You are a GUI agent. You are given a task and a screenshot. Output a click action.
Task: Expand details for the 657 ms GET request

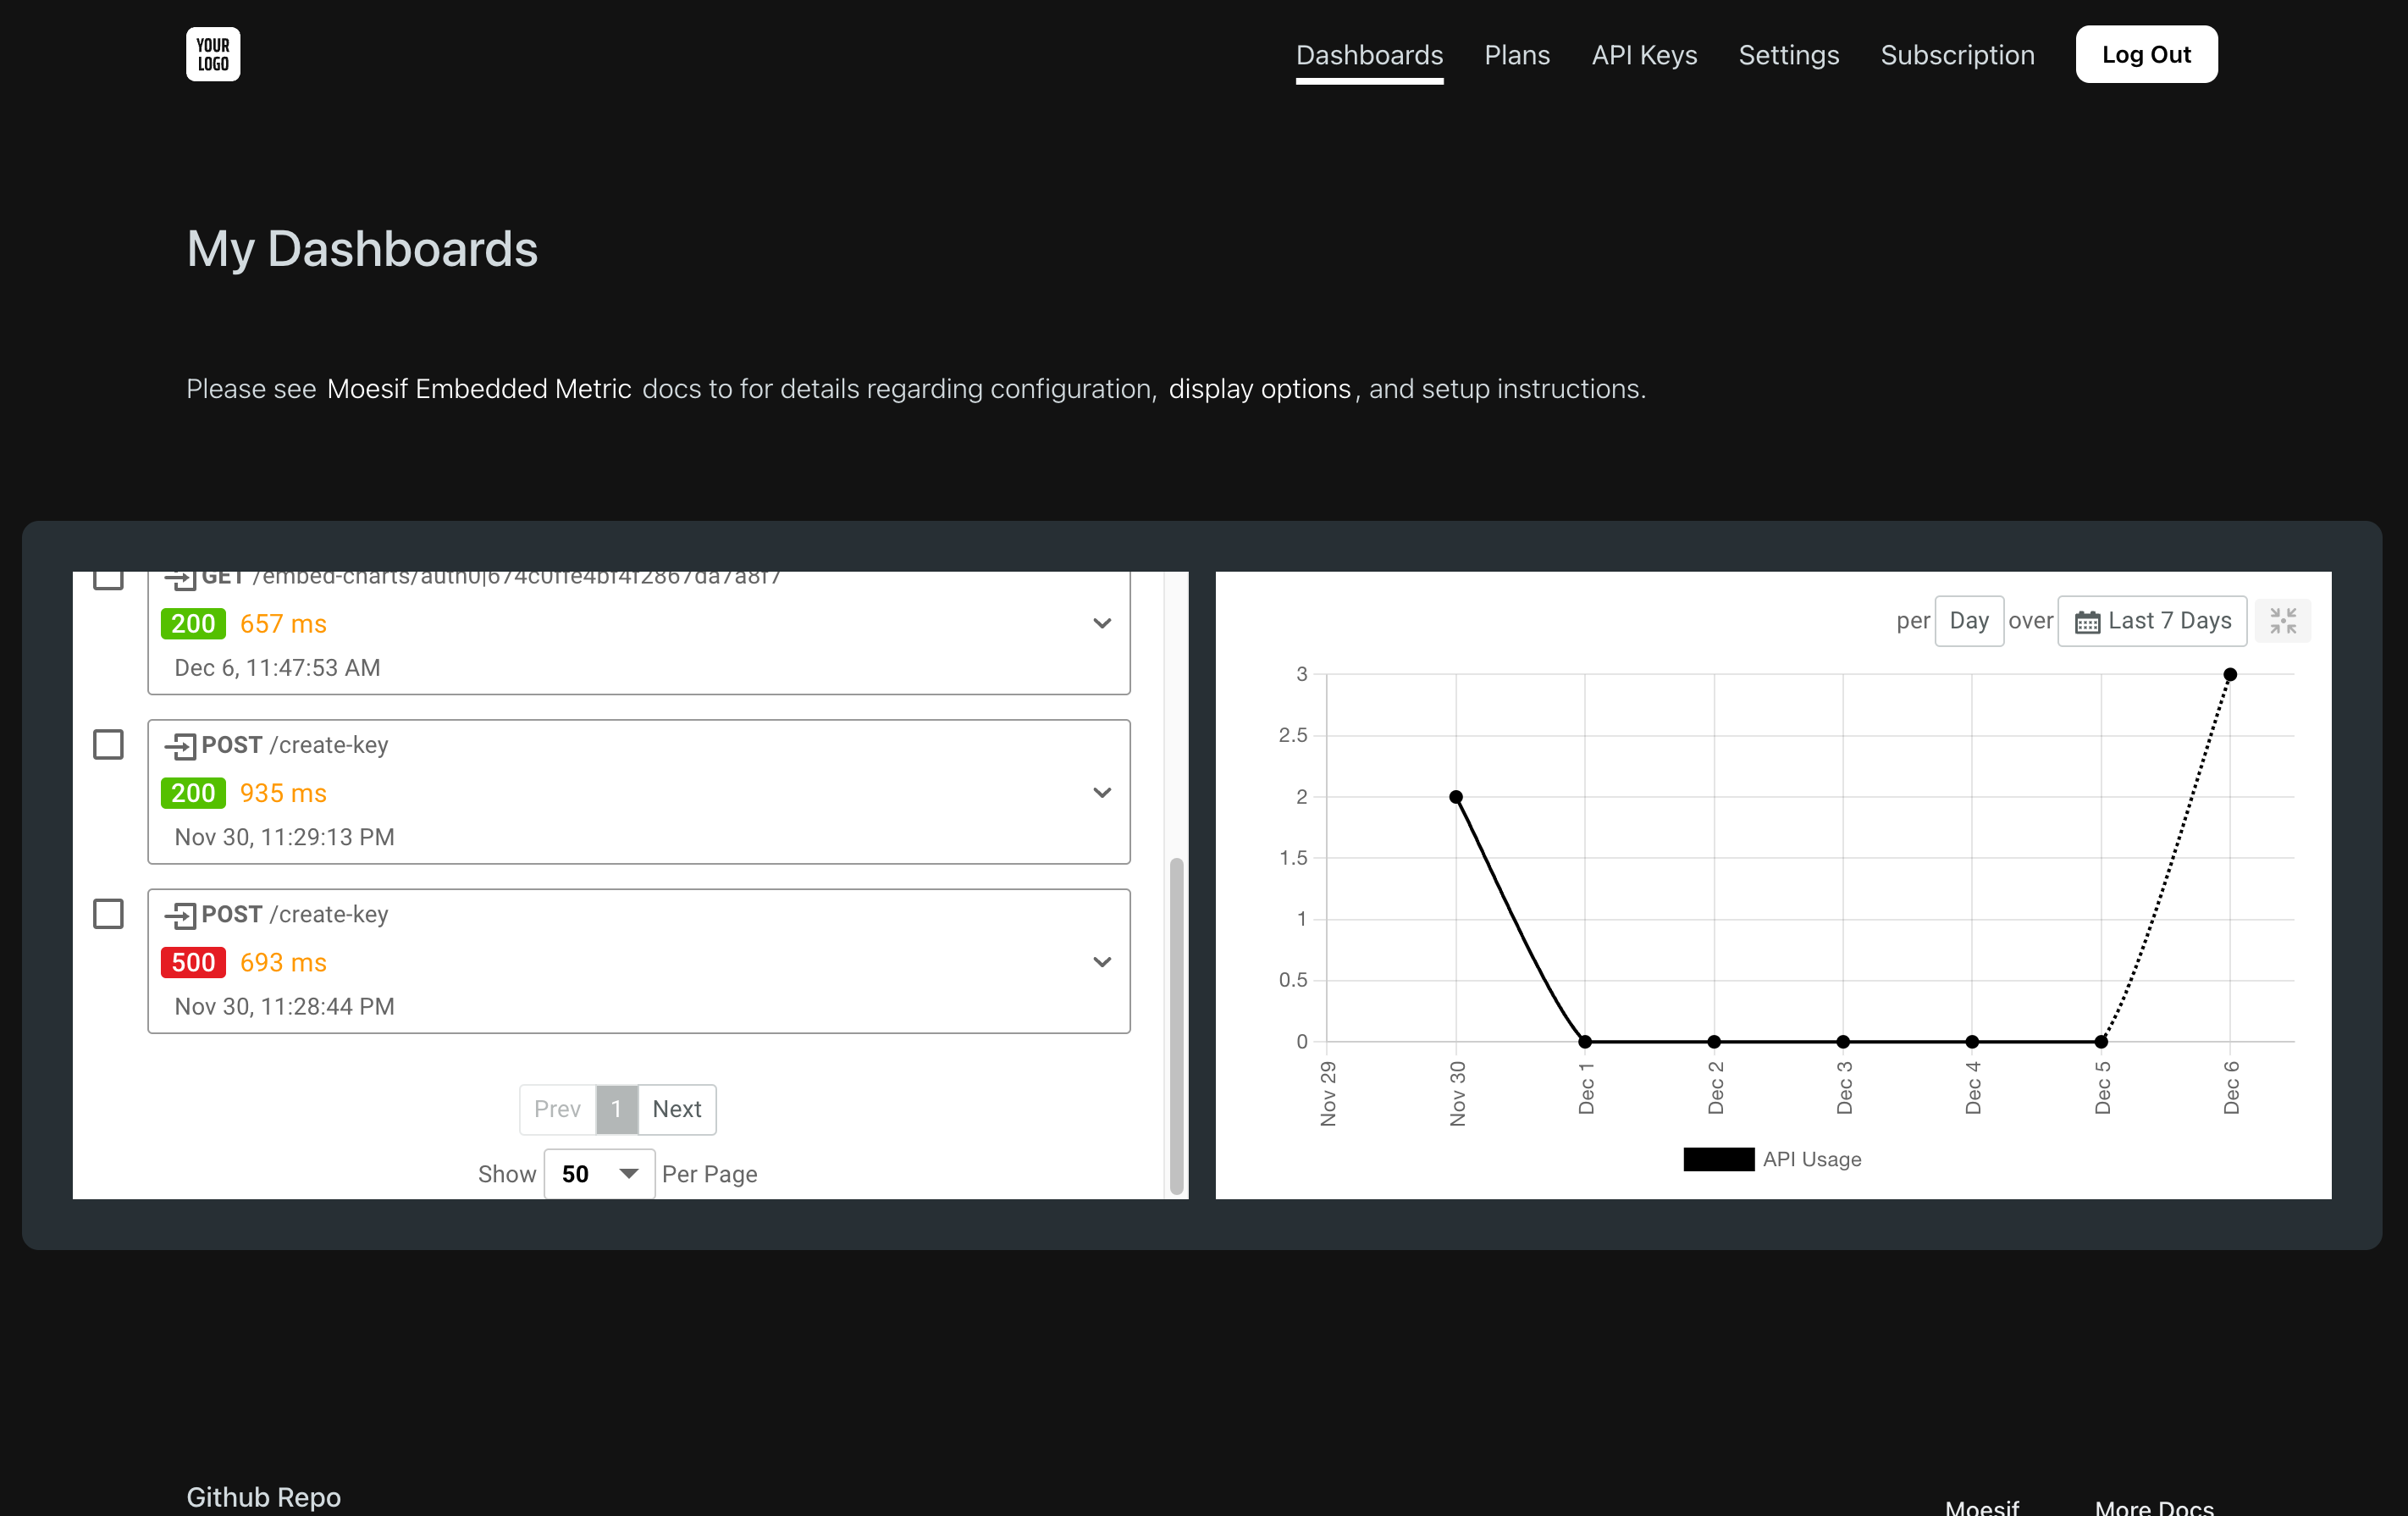(1103, 622)
